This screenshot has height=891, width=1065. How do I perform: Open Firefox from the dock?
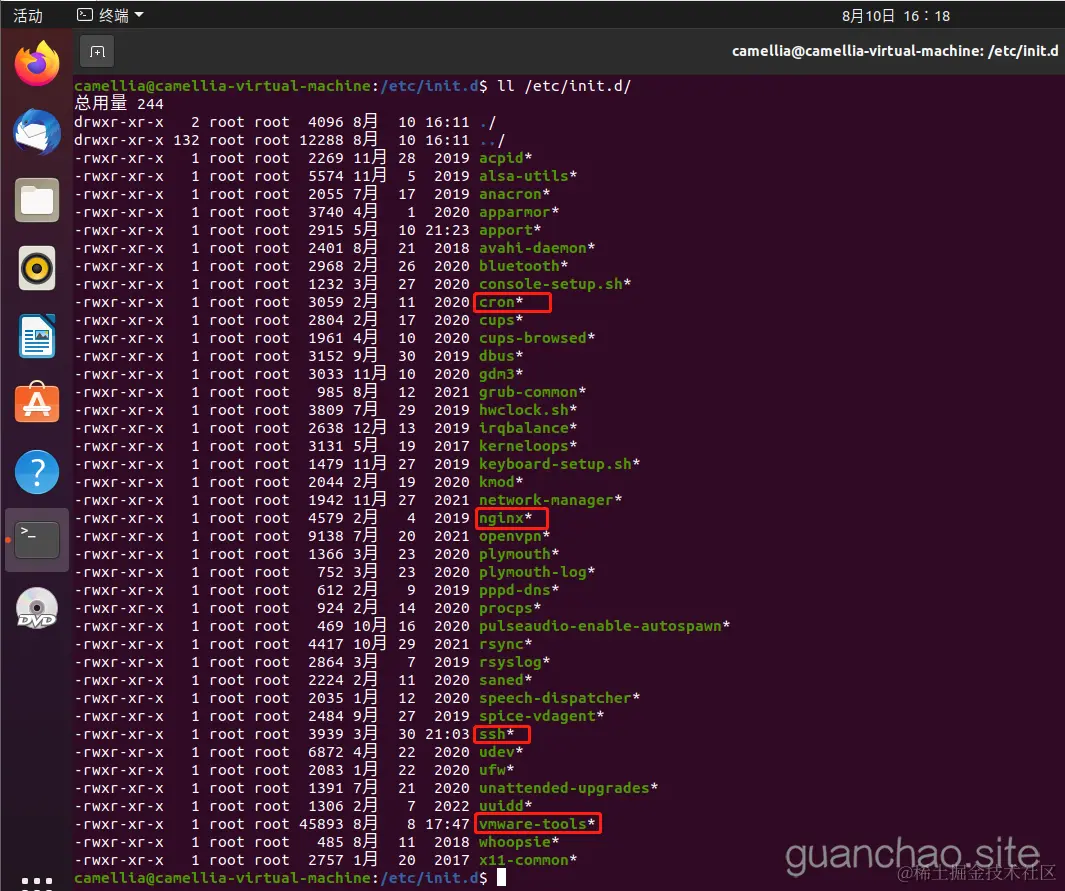(x=37, y=63)
